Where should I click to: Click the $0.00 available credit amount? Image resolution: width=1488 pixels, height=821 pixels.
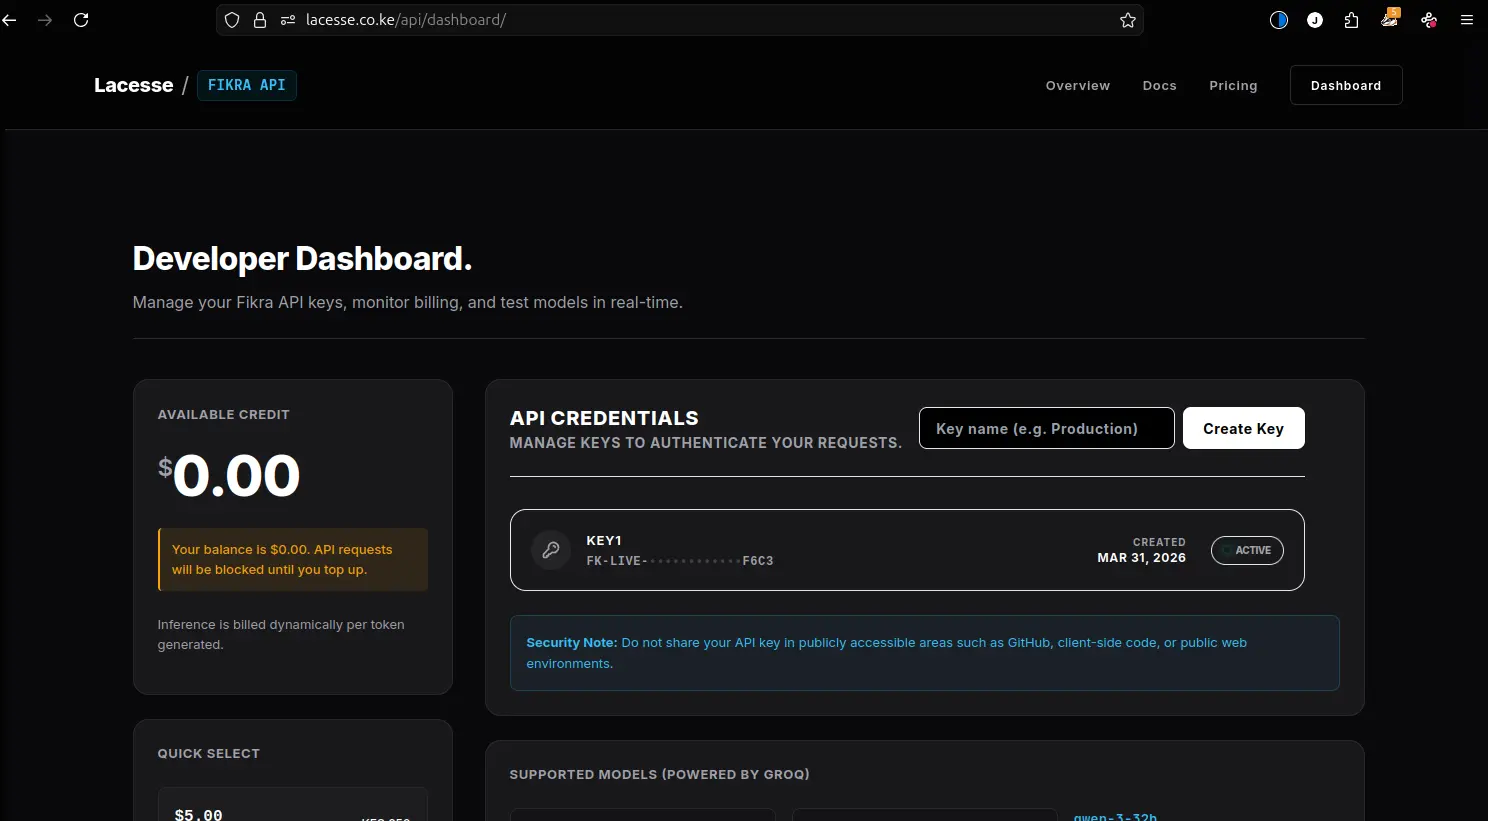coord(229,475)
